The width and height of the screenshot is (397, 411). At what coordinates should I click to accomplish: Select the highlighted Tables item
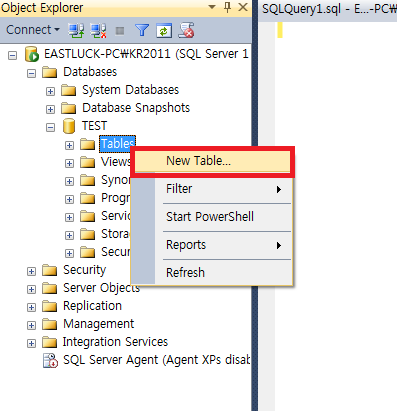[117, 144]
